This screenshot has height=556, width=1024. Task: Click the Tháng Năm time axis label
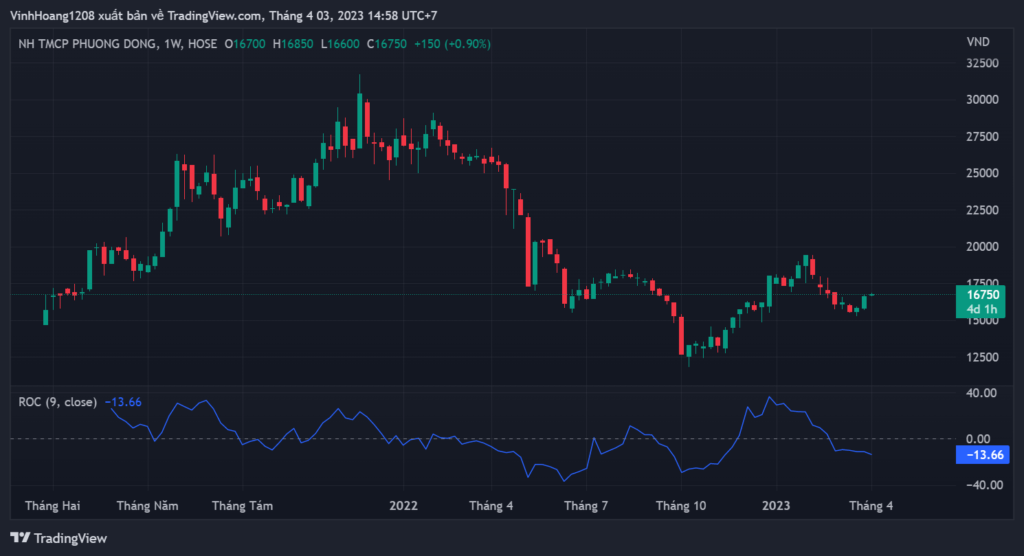pos(147,506)
